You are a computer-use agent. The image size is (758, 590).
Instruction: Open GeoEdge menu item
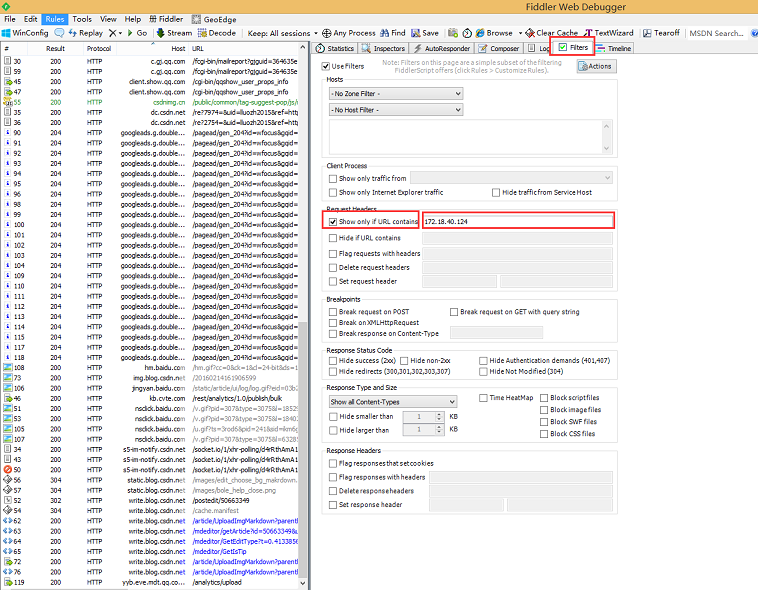pos(214,19)
